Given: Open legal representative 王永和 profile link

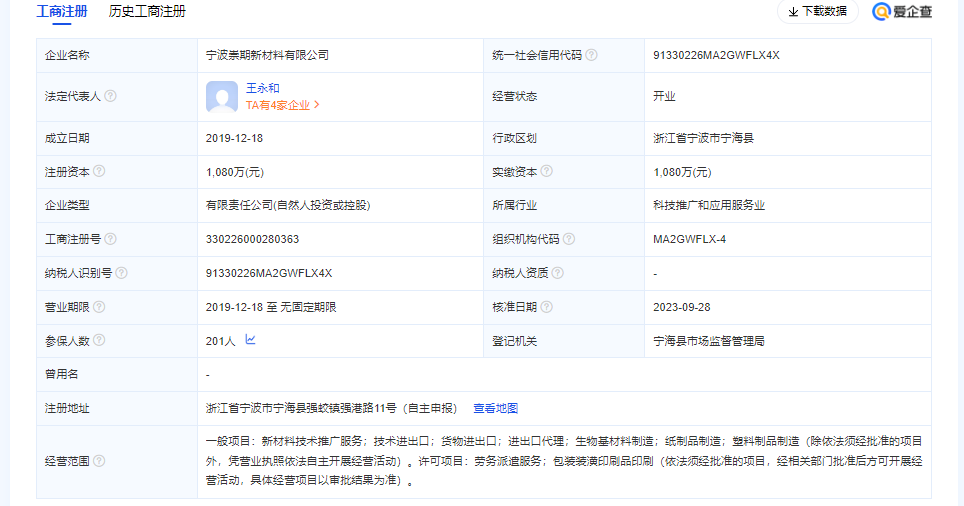Looking at the screenshot, I should point(263,88).
